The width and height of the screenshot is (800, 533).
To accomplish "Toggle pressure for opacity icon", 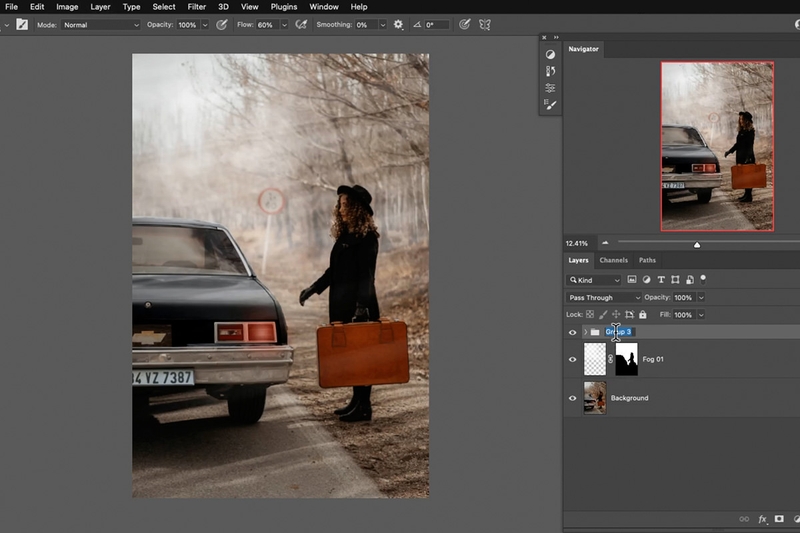I will [221, 24].
